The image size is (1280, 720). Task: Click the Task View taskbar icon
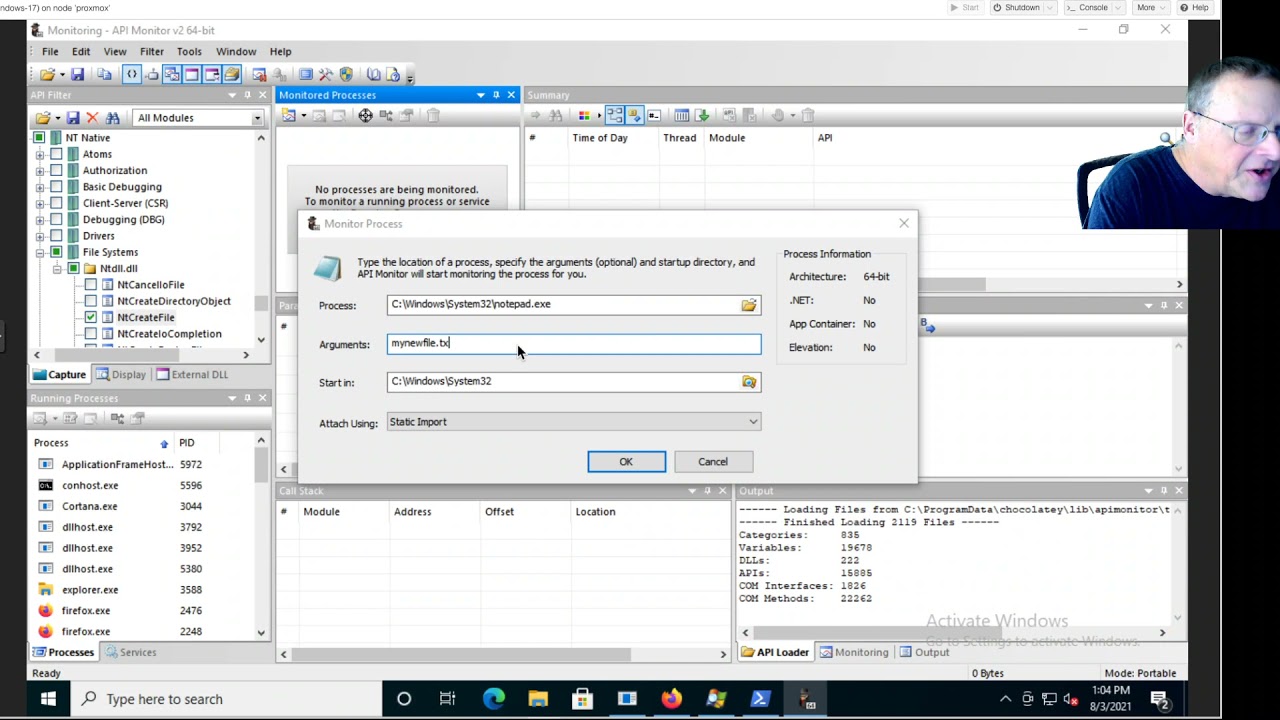(447, 699)
